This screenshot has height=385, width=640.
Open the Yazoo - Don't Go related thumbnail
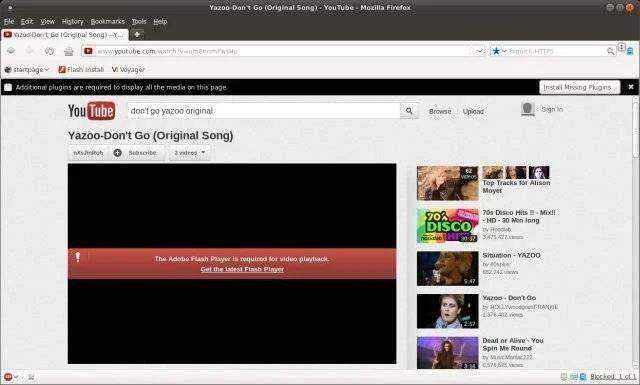[448, 311]
